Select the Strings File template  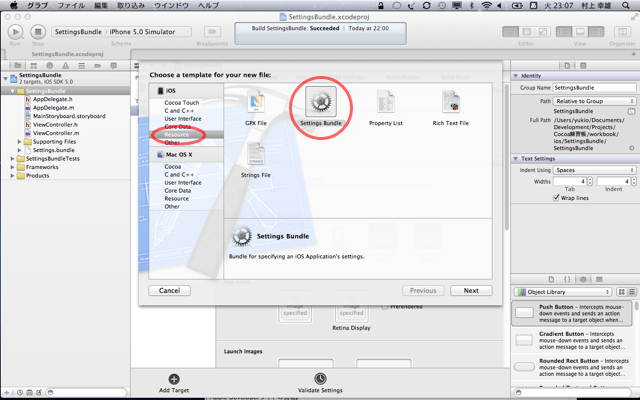(256, 160)
